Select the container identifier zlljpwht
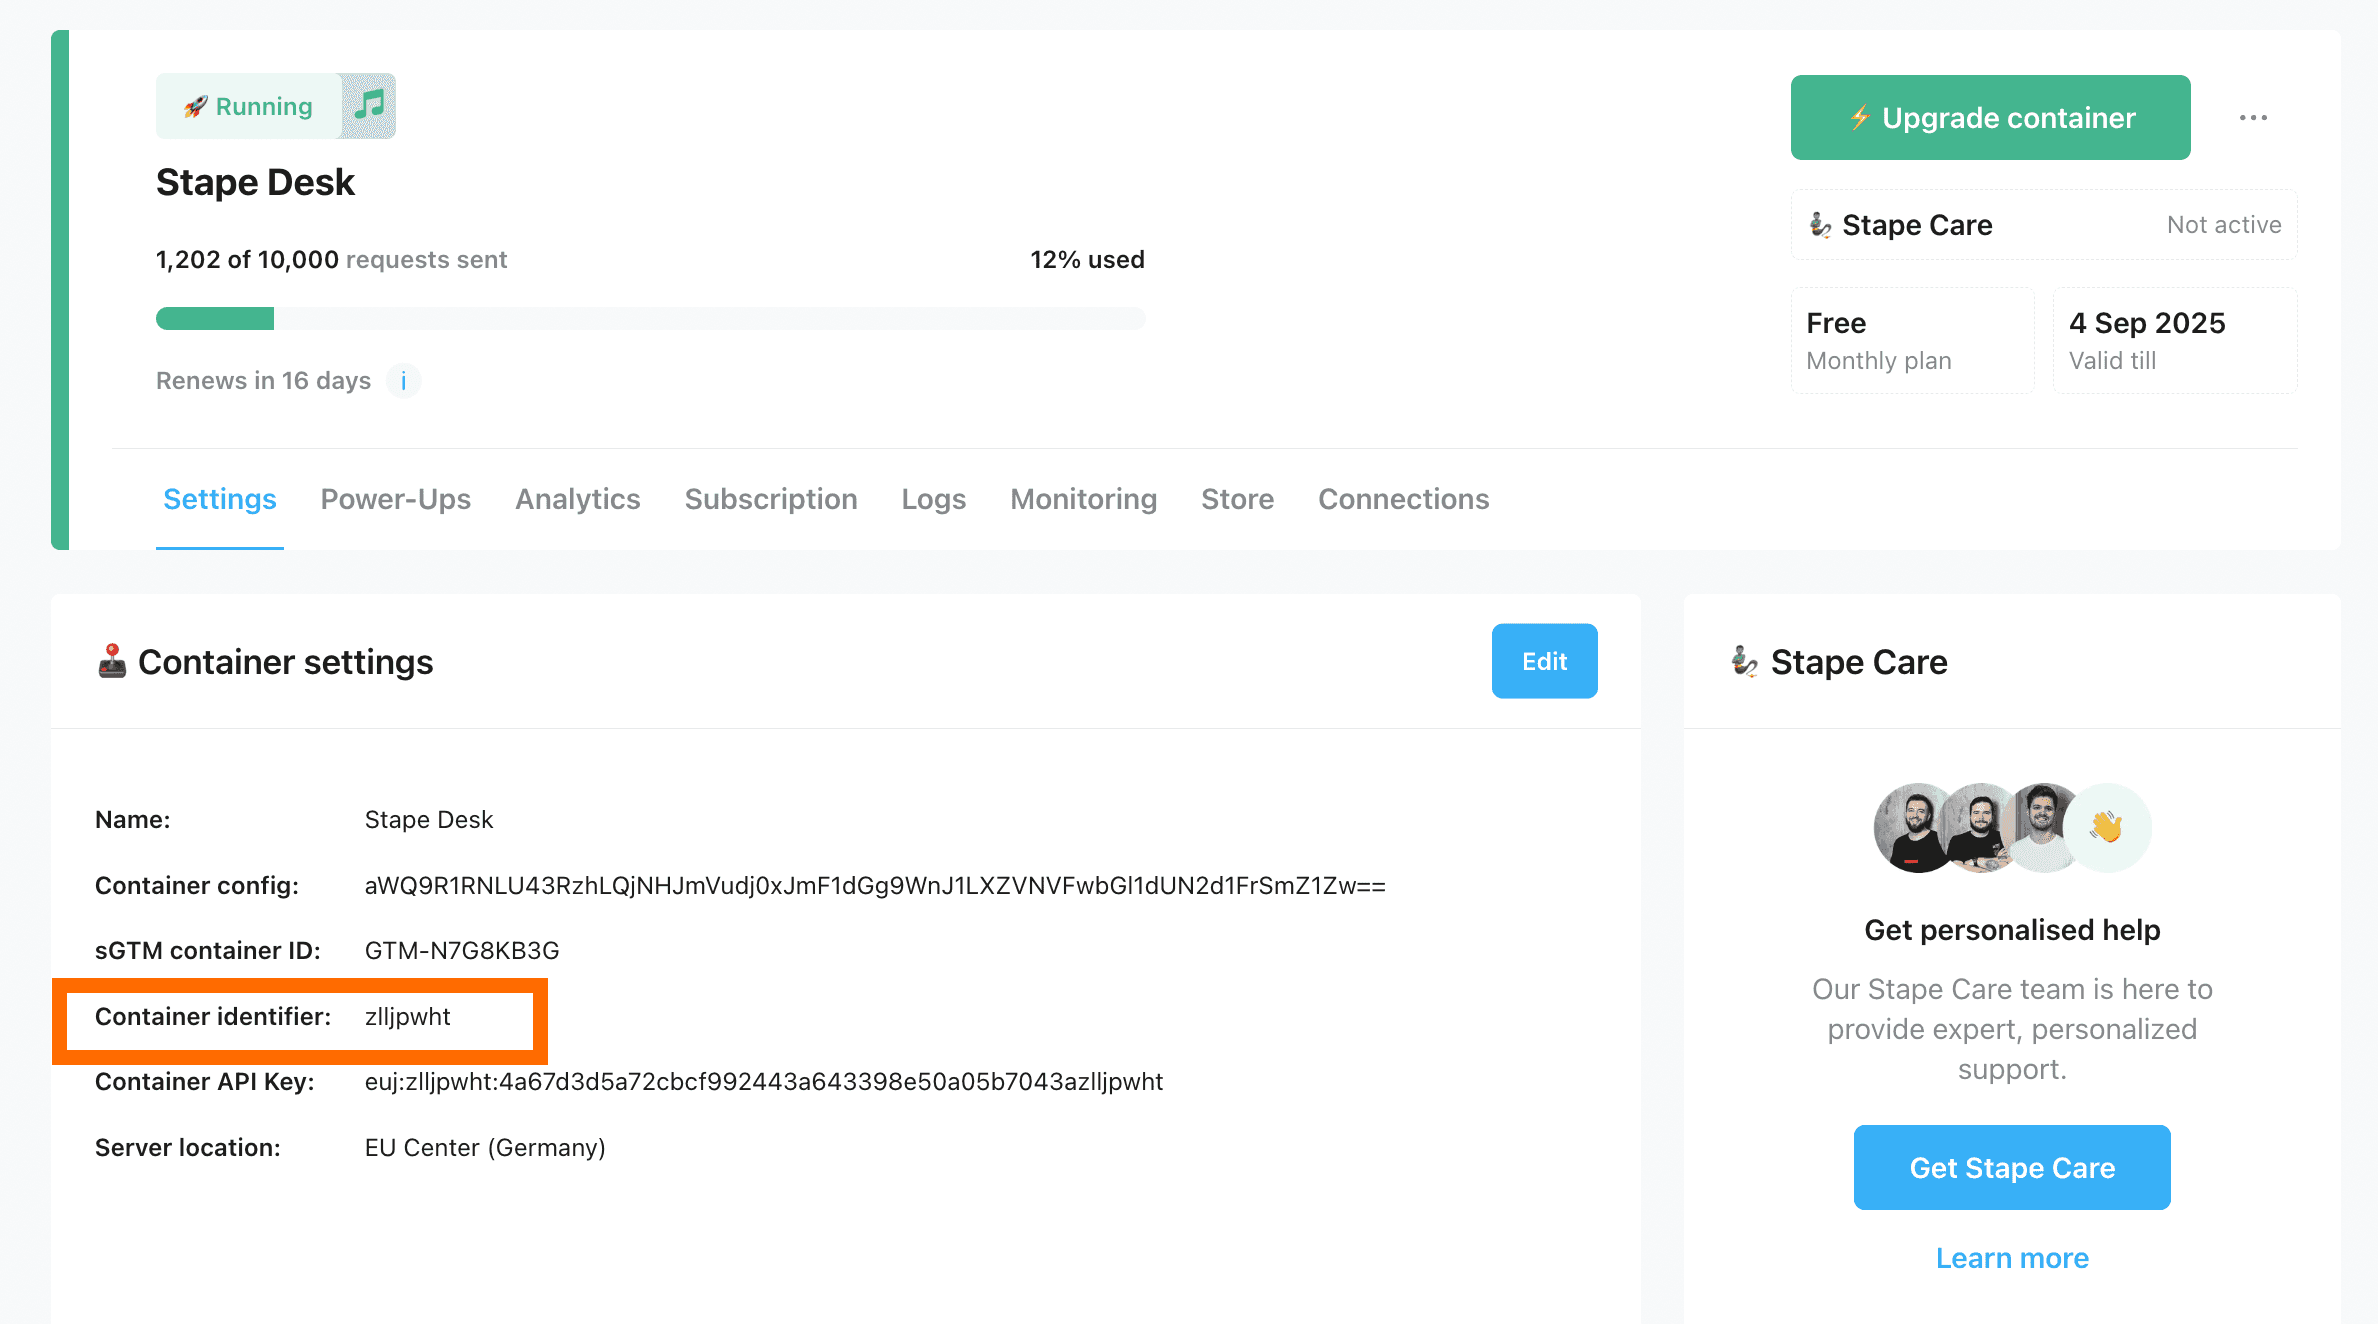Image resolution: width=2378 pixels, height=1324 pixels. coord(408,1017)
